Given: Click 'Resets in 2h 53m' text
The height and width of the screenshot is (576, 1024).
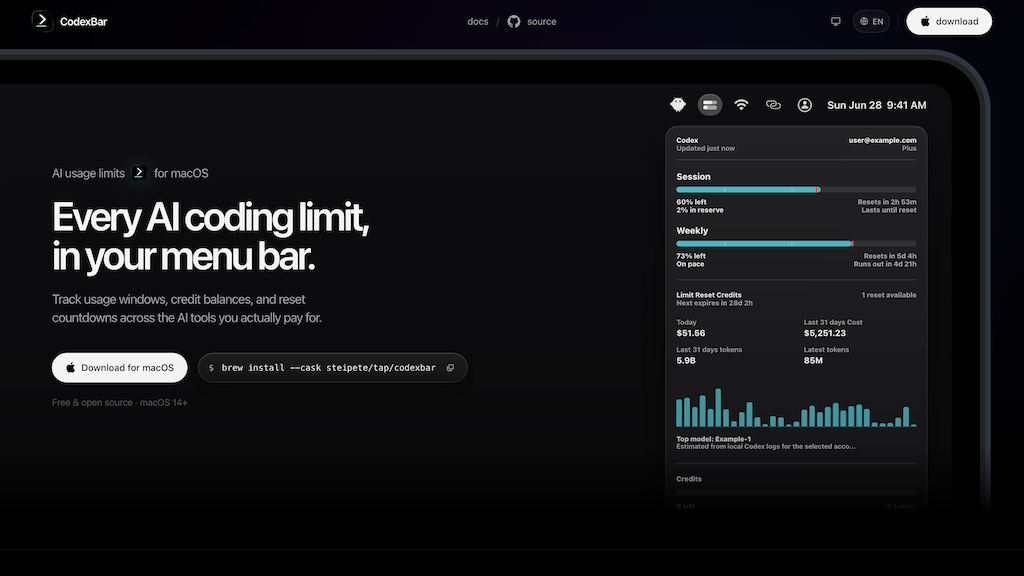Looking at the screenshot, I should click(x=887, y=202).
